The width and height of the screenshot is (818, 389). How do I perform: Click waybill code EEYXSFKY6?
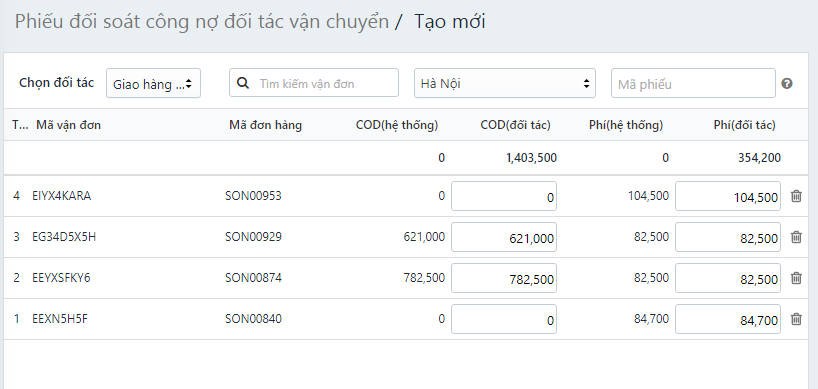(x=61, y=278)
